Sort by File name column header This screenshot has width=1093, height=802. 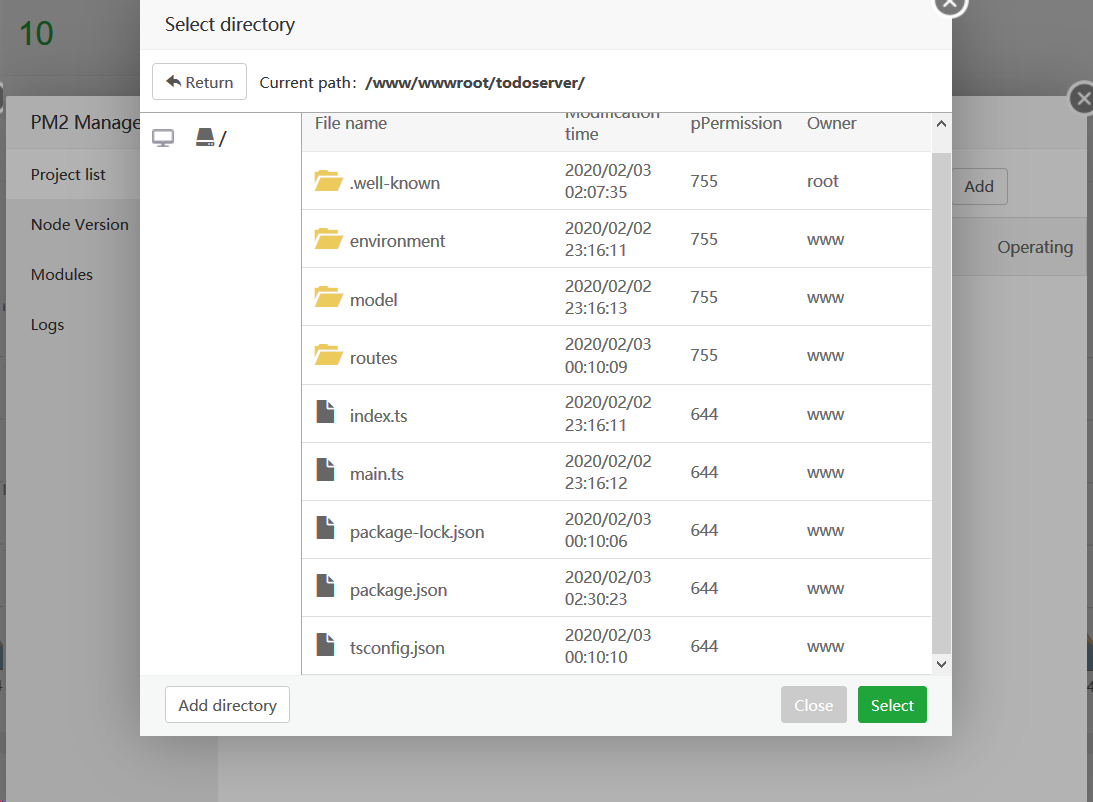351,124
